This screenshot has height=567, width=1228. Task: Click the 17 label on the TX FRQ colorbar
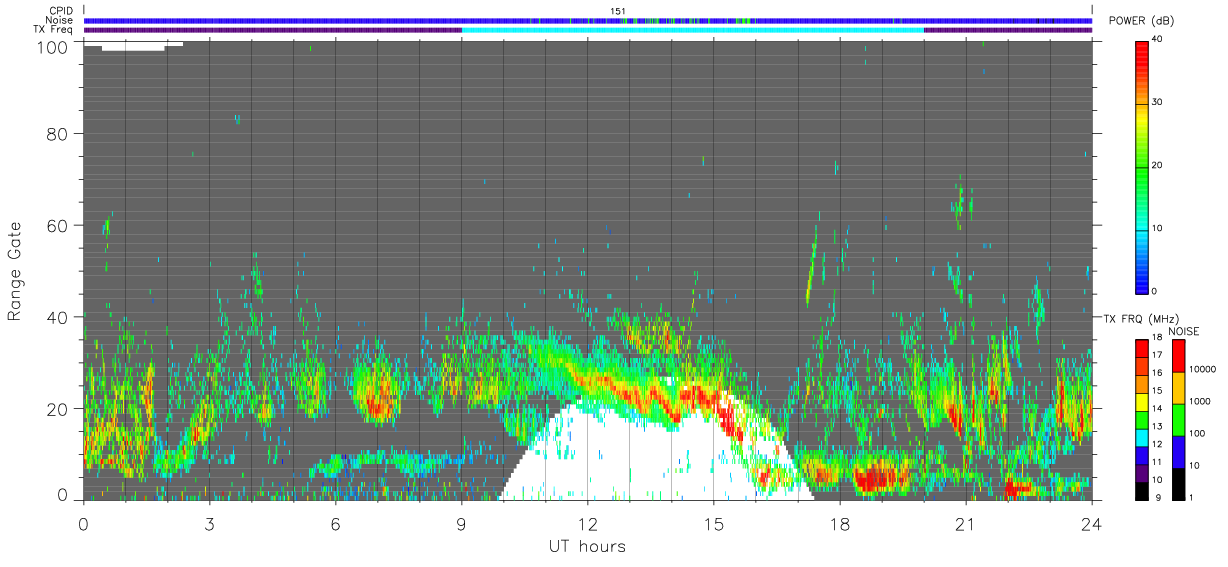pos(1156,355)
